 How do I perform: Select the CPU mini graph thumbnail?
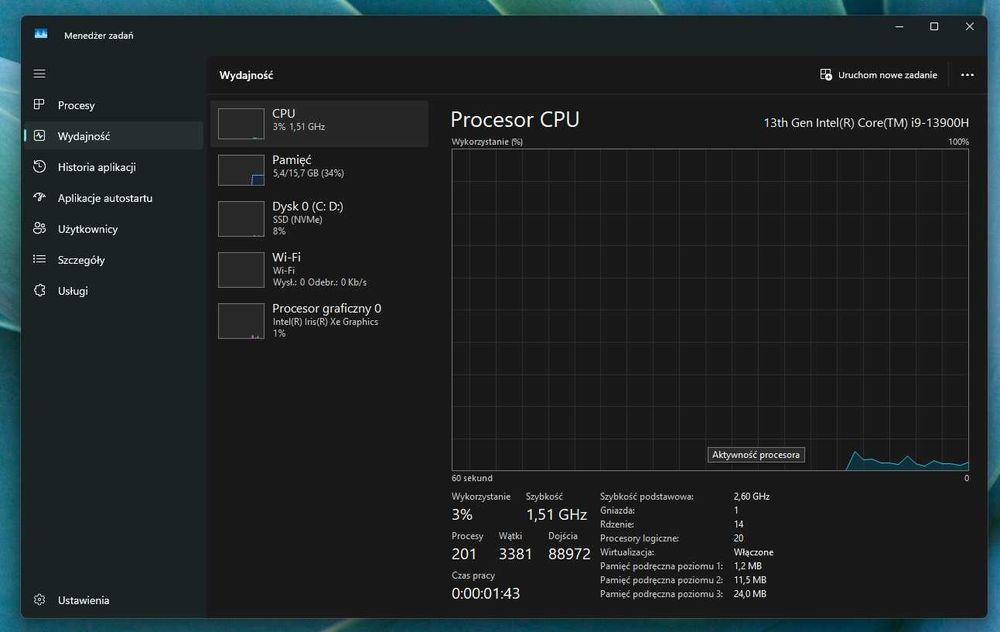pos(241,124)
